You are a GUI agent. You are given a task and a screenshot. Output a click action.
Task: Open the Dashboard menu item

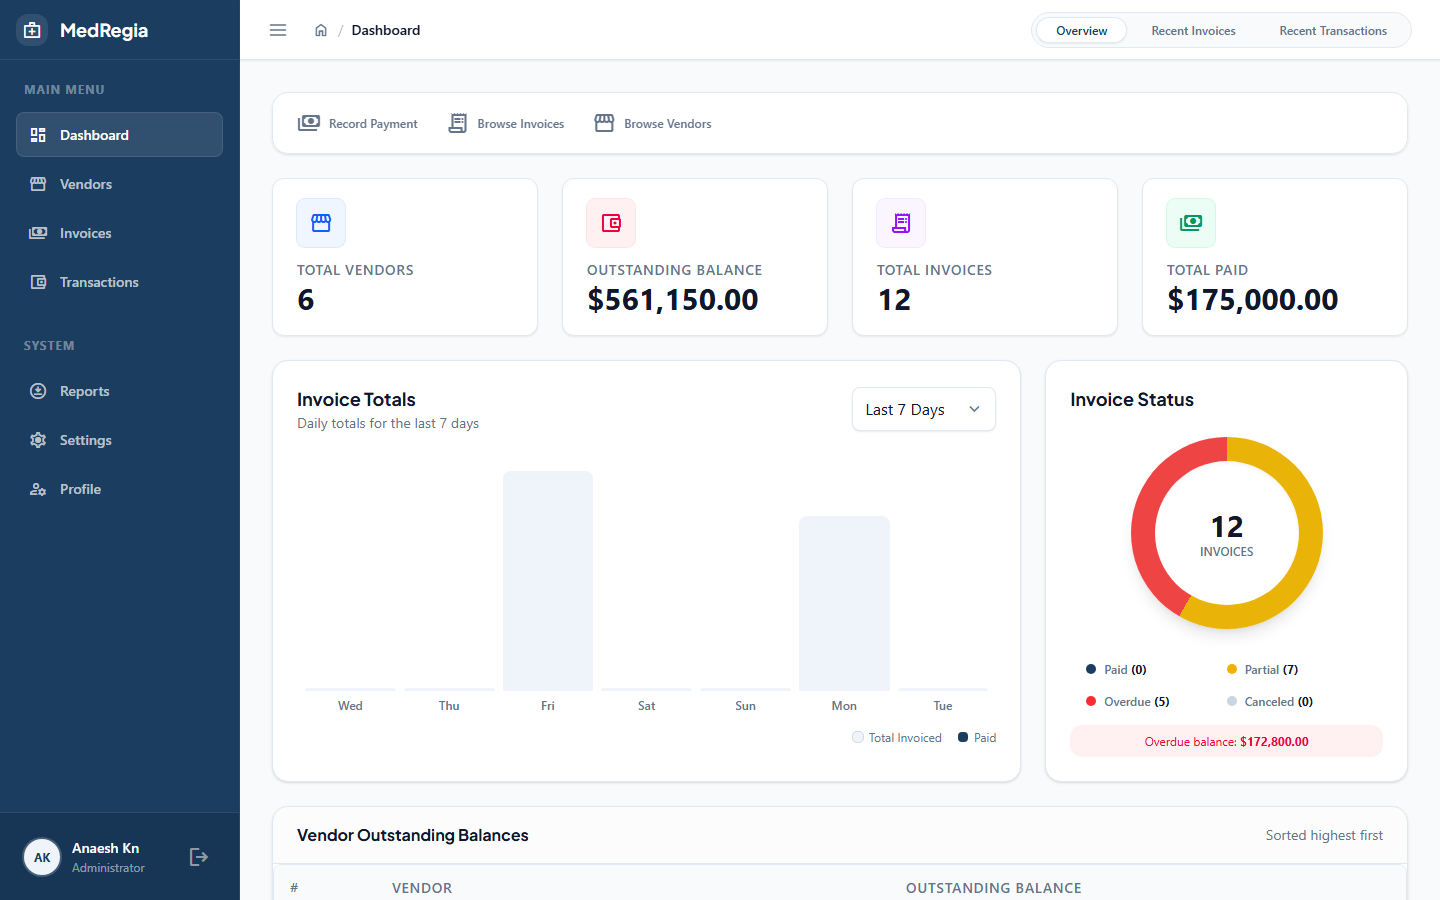coord(119,135)
